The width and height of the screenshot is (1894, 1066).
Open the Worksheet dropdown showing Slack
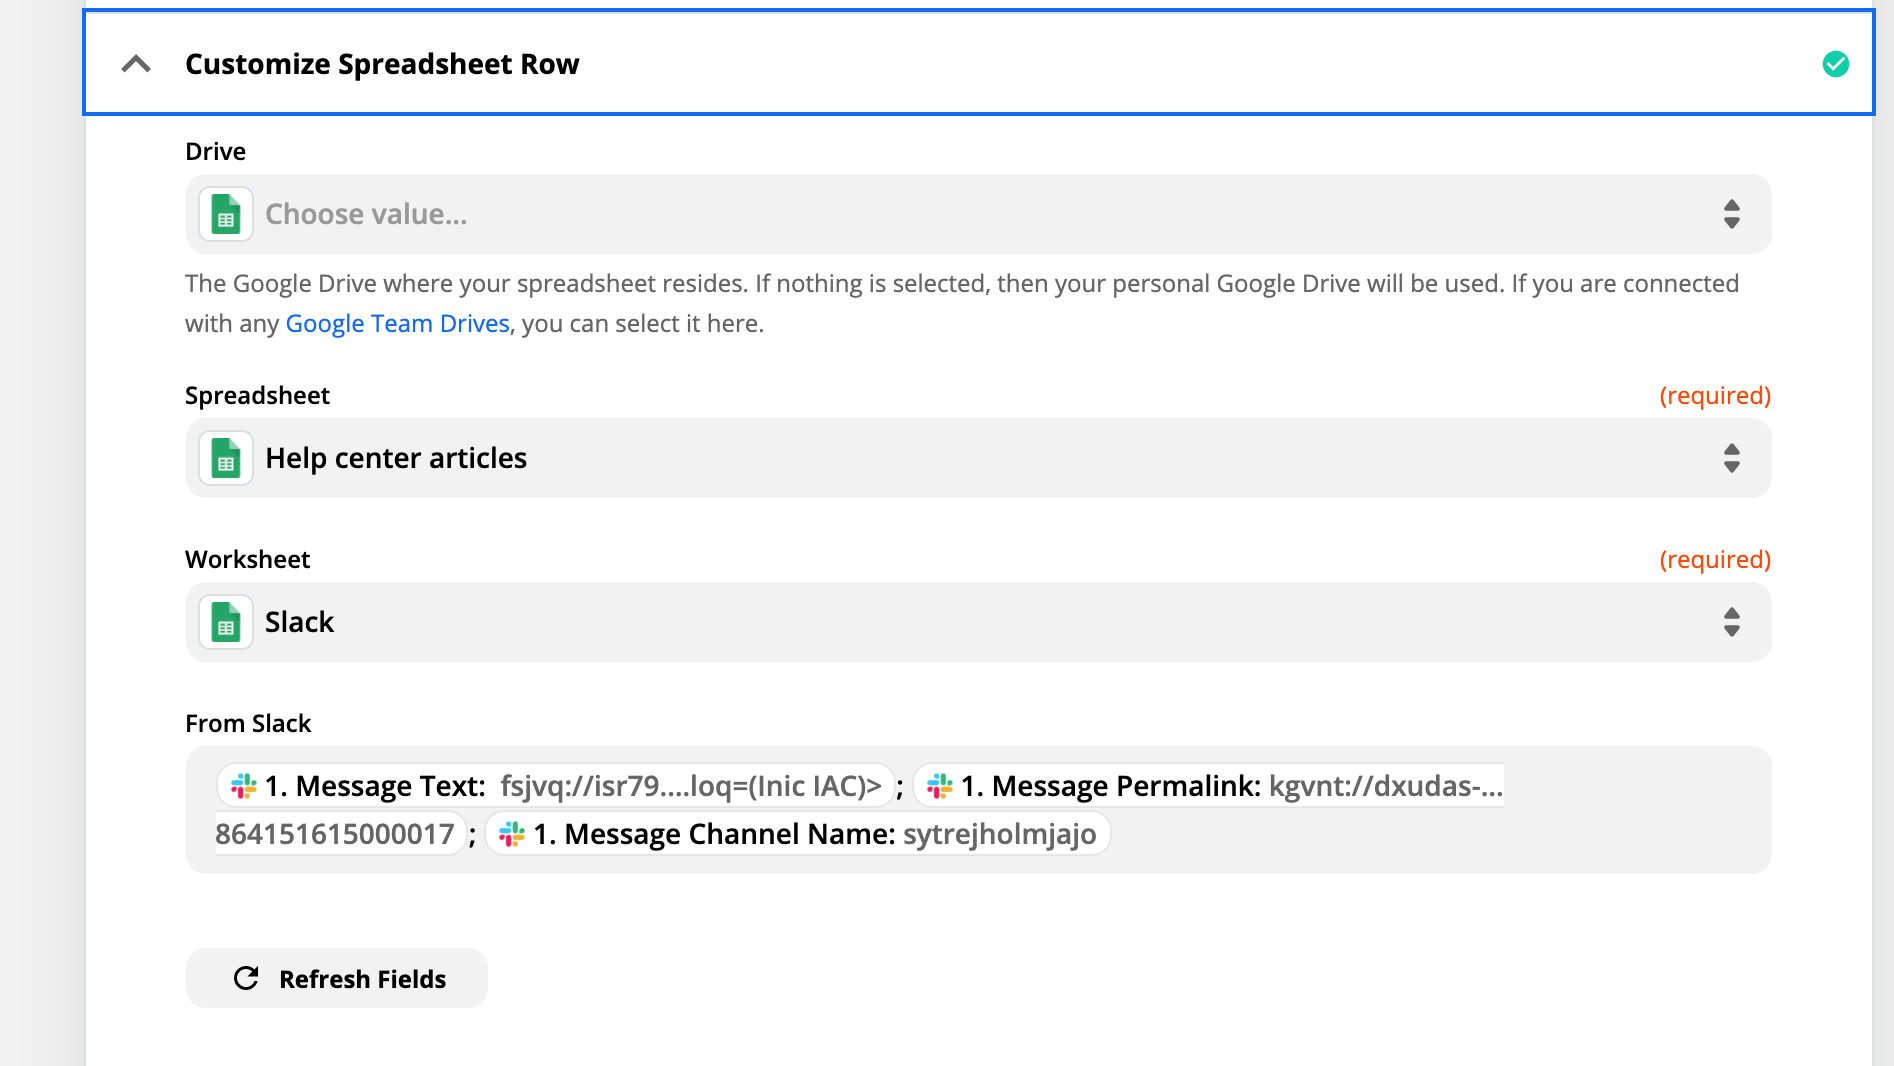pyautogui.click(x=978, y=622)
